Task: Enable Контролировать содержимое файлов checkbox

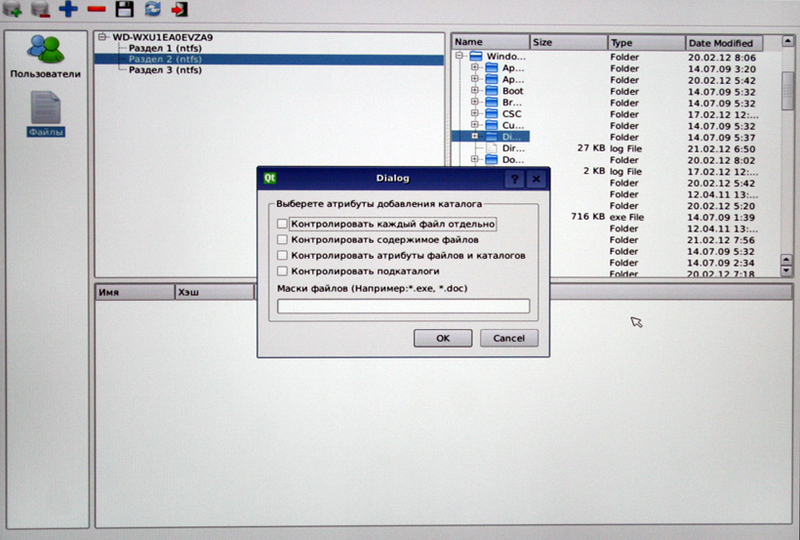Action: [x=282, y=239]
